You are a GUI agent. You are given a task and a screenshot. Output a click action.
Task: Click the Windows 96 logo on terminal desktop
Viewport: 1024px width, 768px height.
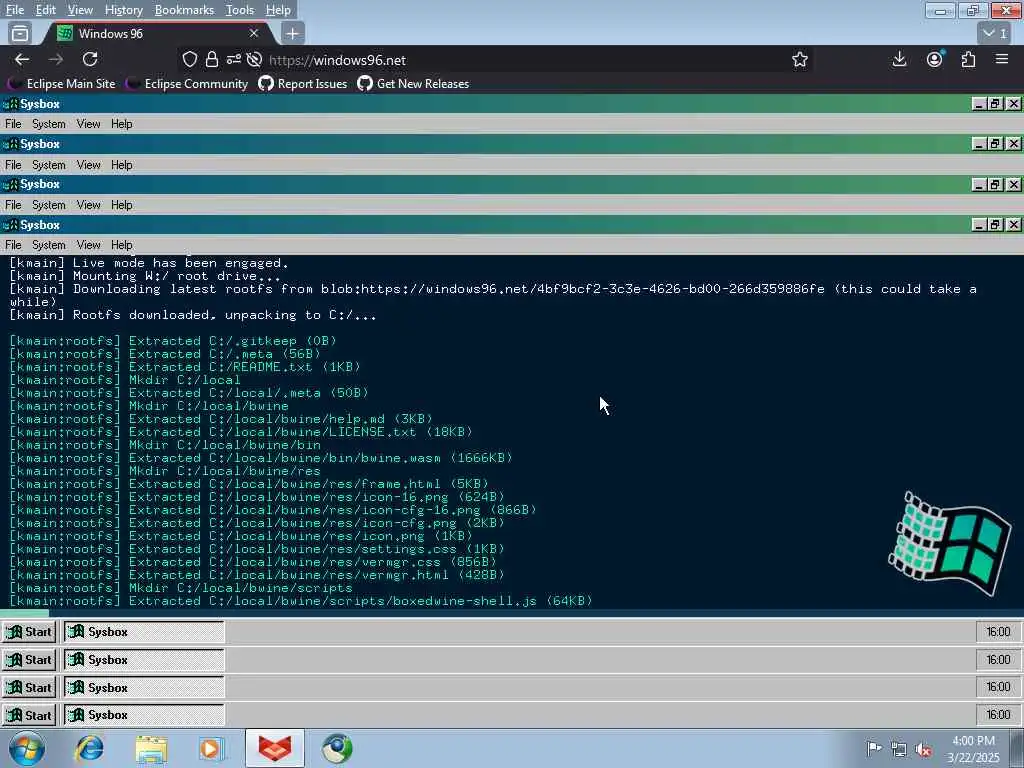(950, 543)
